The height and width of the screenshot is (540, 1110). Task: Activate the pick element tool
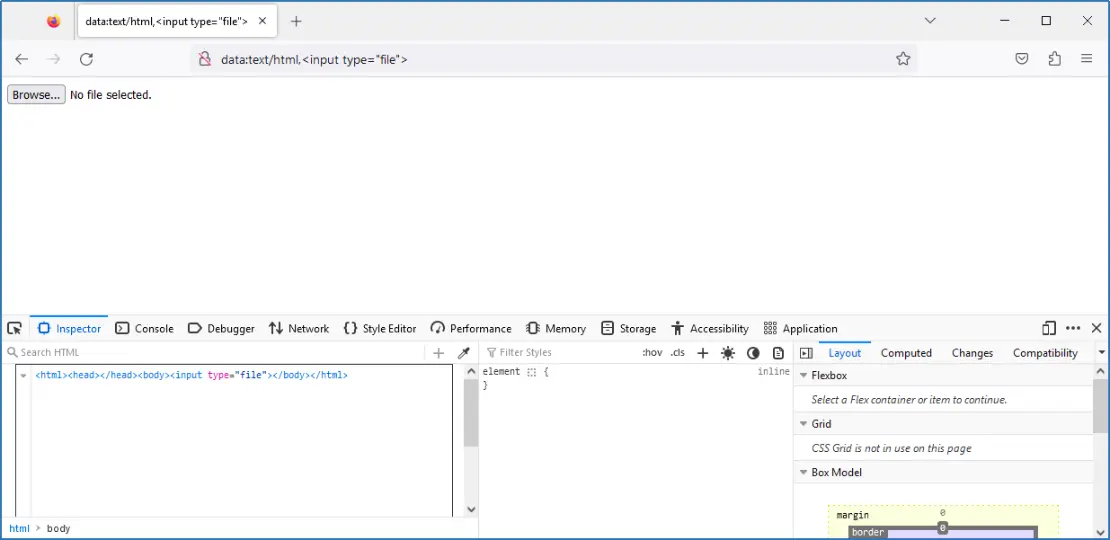pos(14,328)
